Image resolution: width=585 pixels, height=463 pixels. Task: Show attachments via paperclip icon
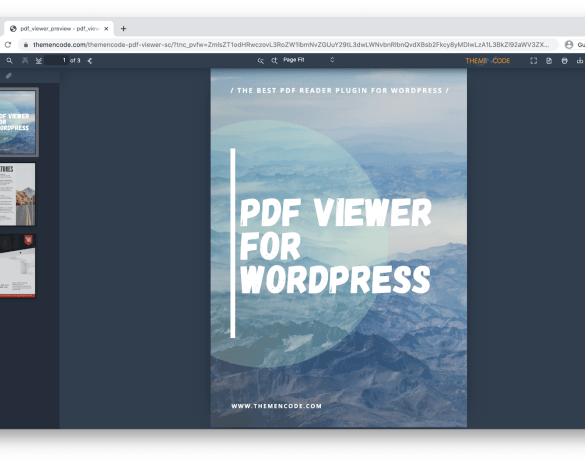[9, 76]
